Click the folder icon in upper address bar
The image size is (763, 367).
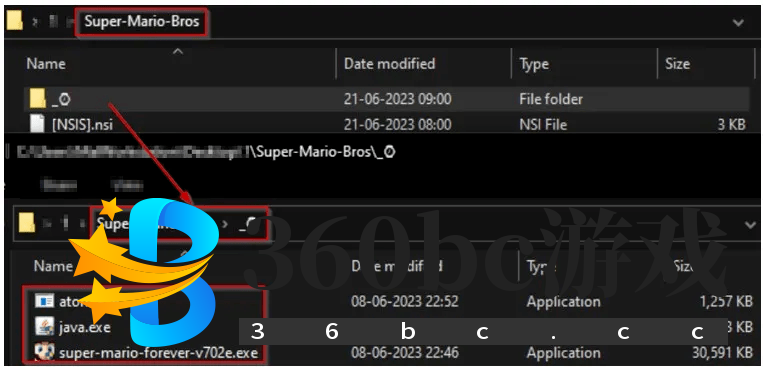click(14, 21)
